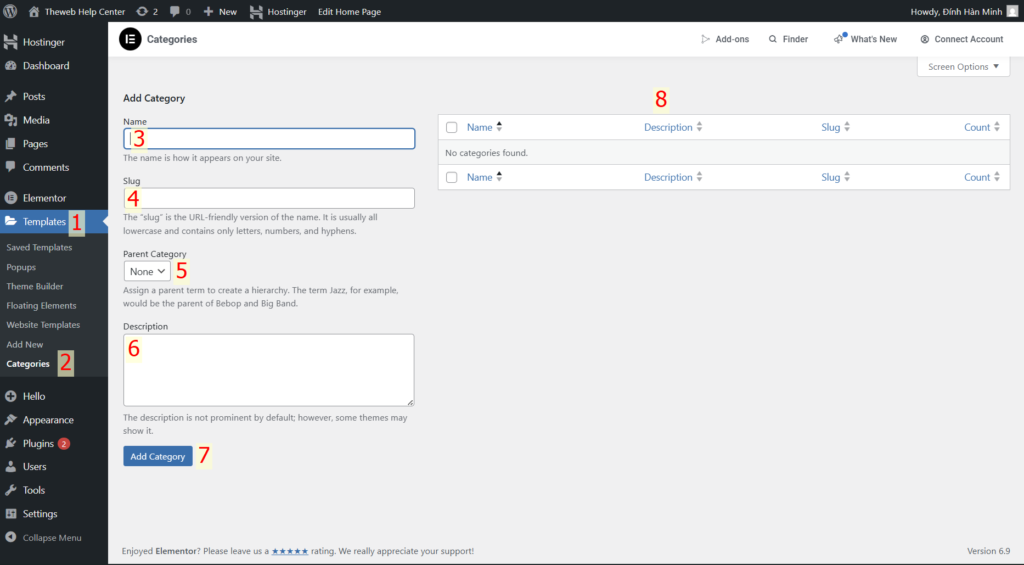The width and height of the screenshot is (1024, 565).
Task: Focus the Slug text field
Action: [268, 198]
